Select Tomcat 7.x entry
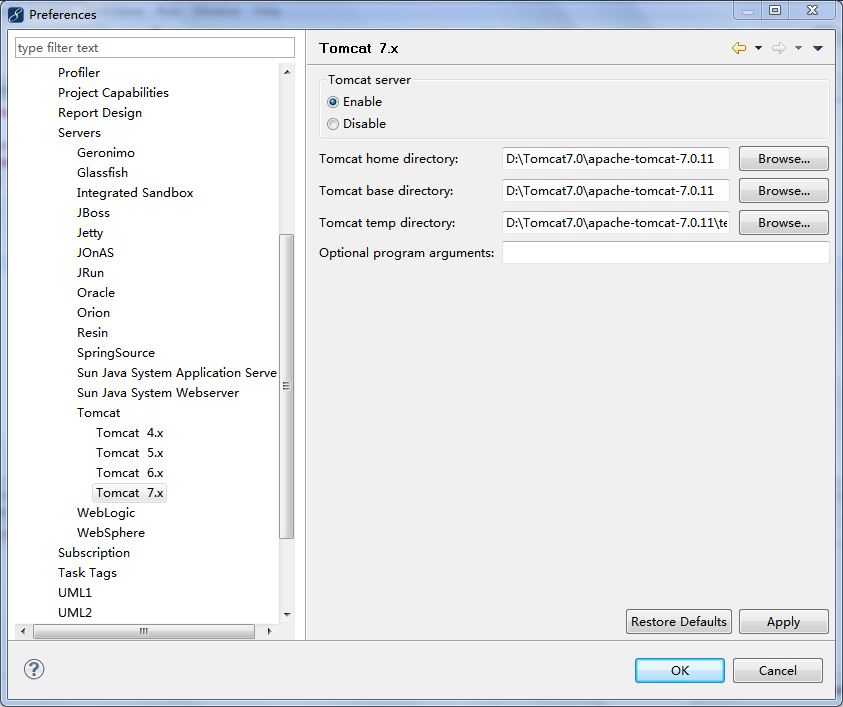843x707 pixels. [130, 493]
